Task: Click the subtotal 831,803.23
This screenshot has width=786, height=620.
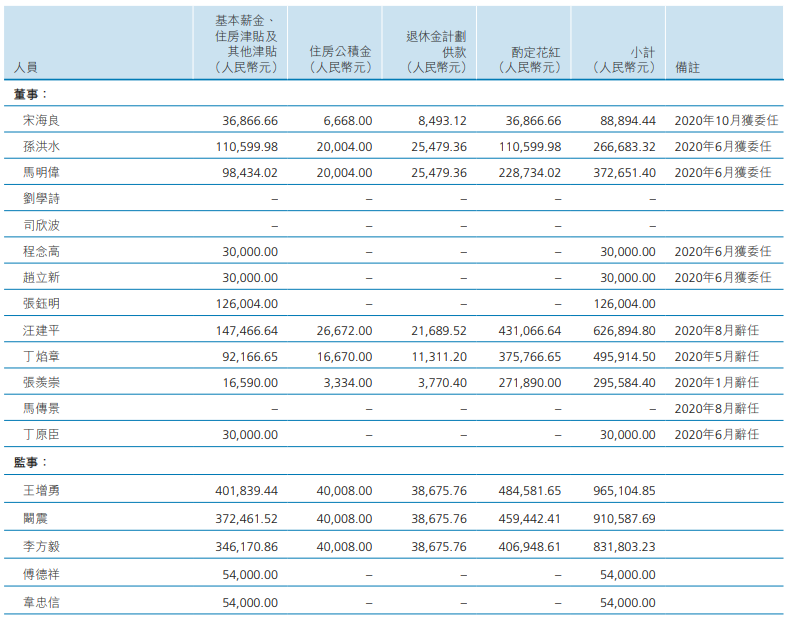Action: pos(625,547)
